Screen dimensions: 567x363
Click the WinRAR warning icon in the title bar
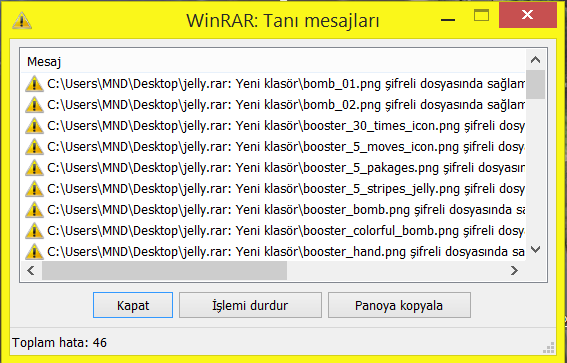(x=22, y=20)
